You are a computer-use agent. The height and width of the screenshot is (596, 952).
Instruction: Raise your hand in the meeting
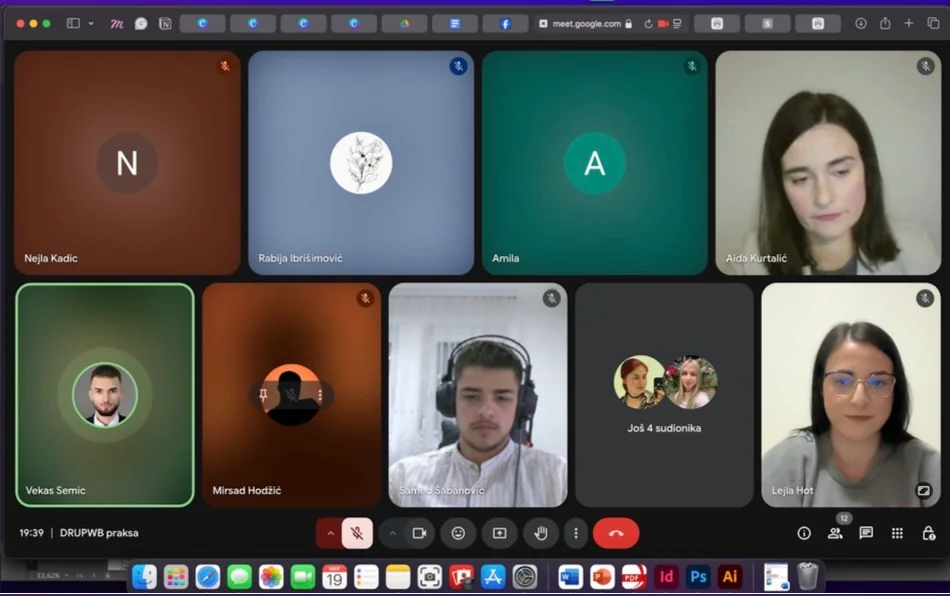(x=541, y=533)
